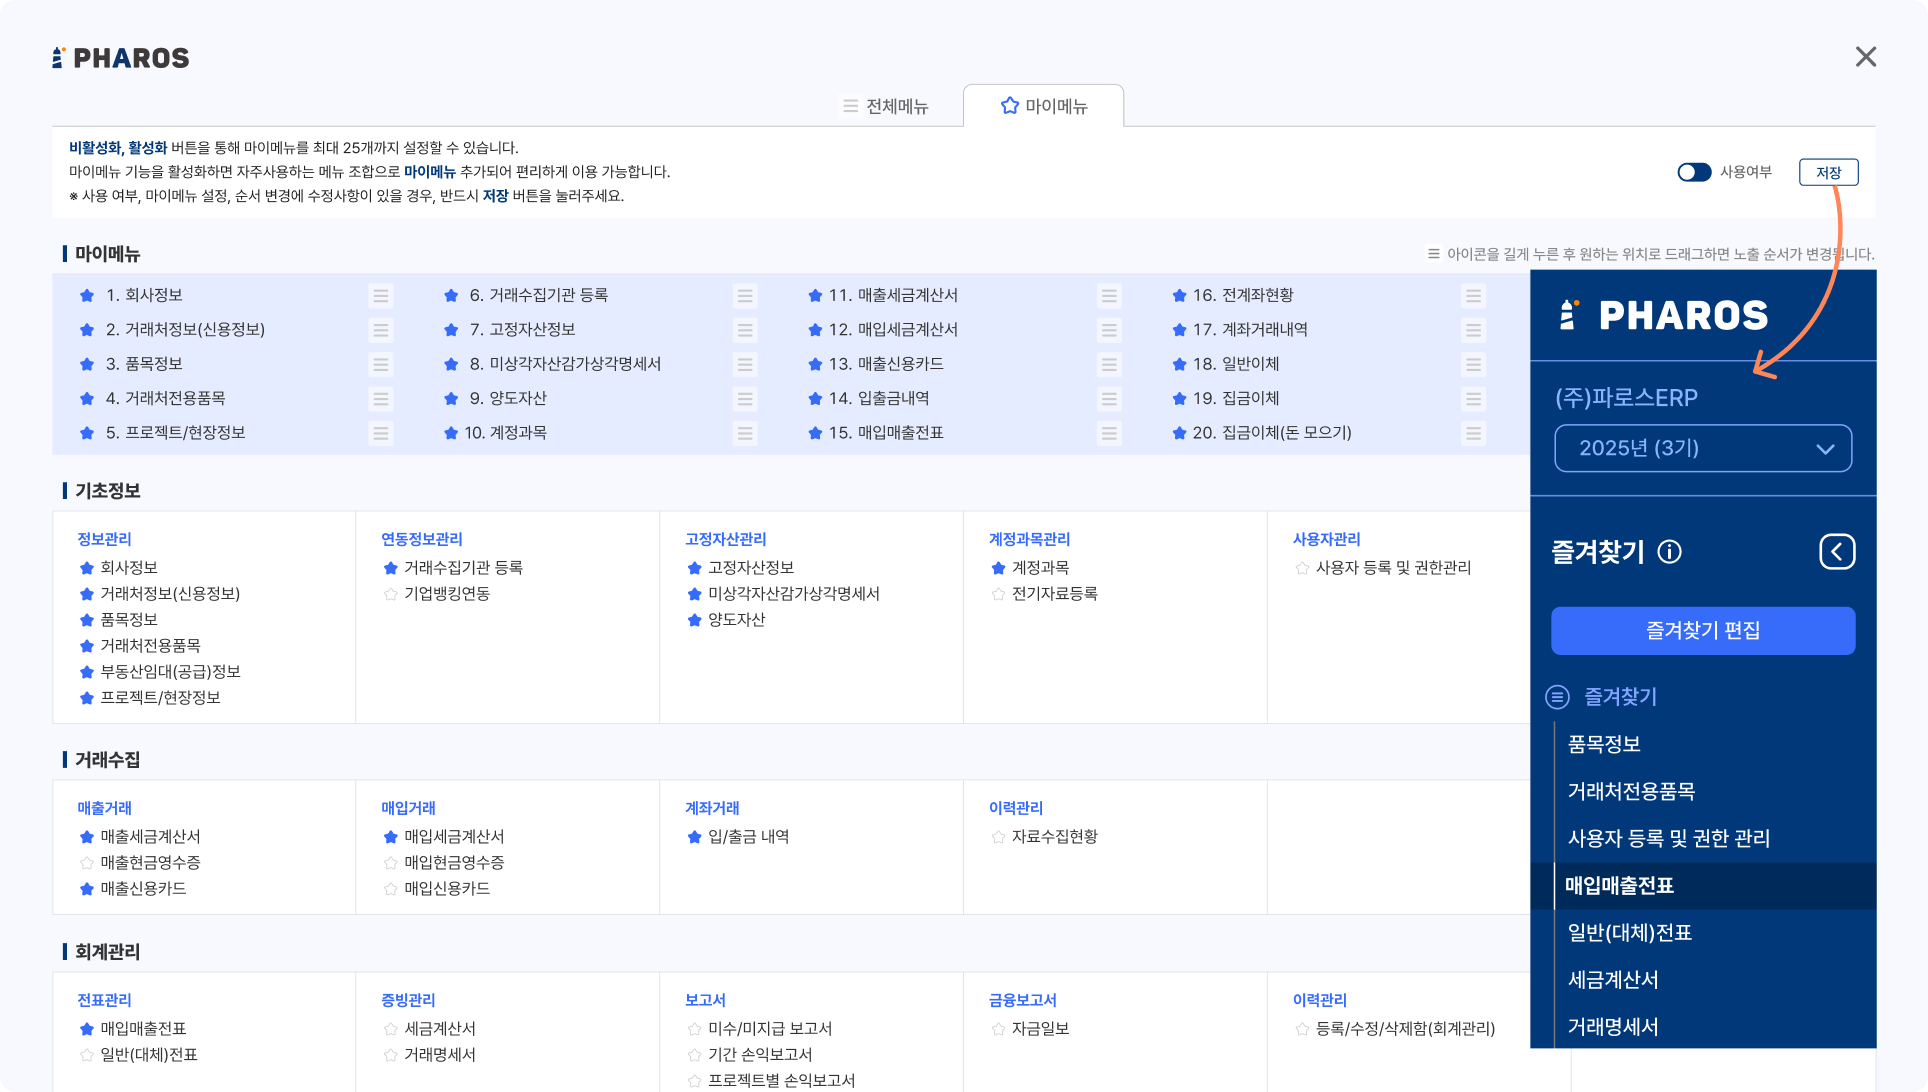This screenshot has height=1092, width=1928.
Task: Click the star icon beside 7. 고정자산정보
Action: pyautogui.click(x=451, y=330)
